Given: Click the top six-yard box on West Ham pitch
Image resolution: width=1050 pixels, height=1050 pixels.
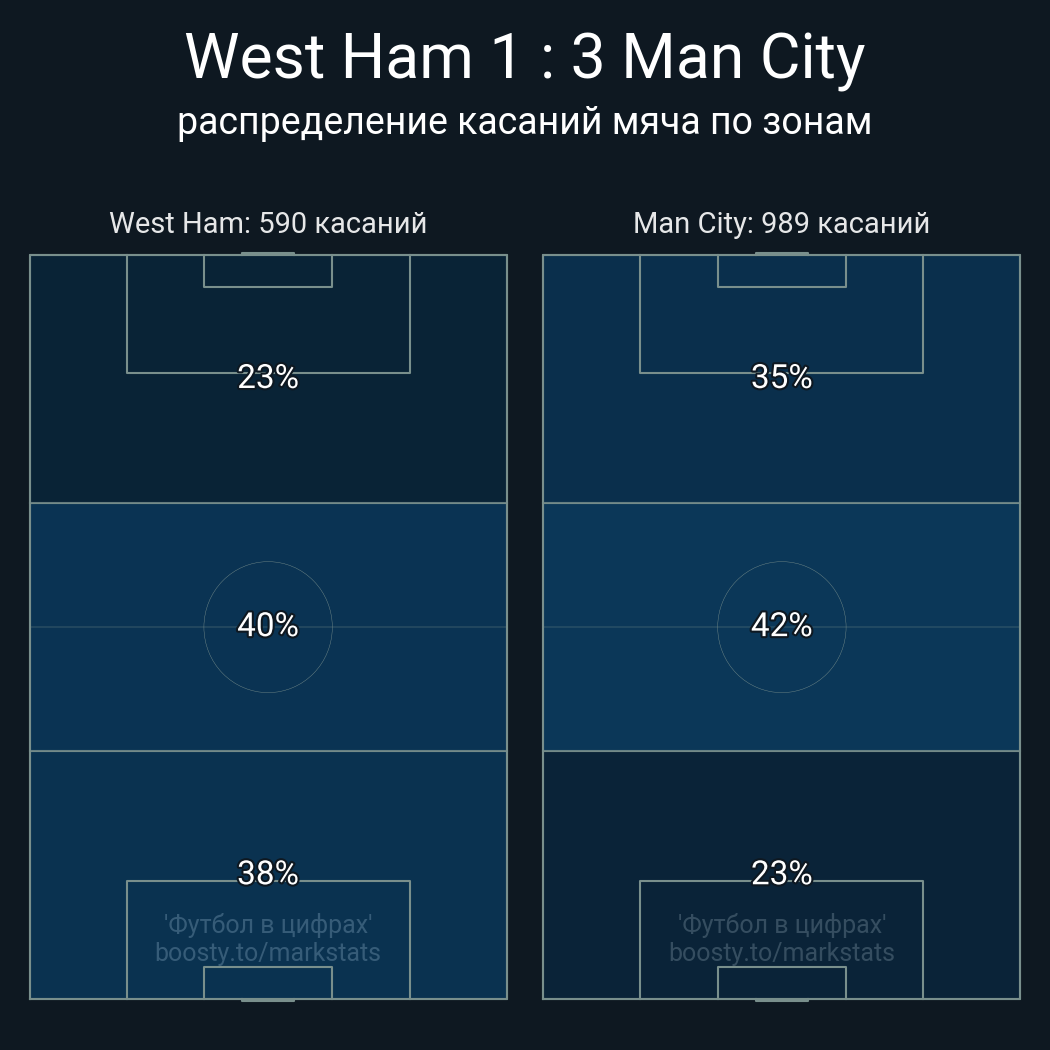Looking at the screenshot, I should click(x=268, y=271).
